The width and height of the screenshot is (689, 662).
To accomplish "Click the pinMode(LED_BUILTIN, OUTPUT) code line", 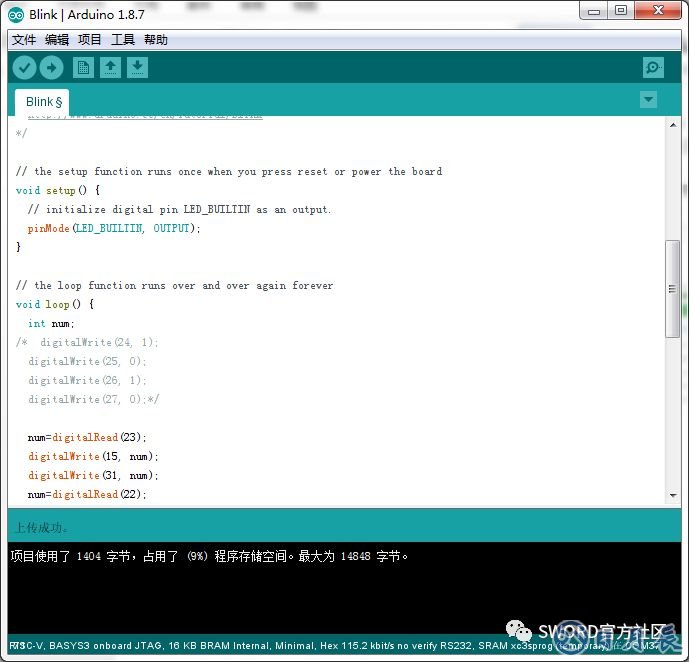I will click(x=114, y=228).
